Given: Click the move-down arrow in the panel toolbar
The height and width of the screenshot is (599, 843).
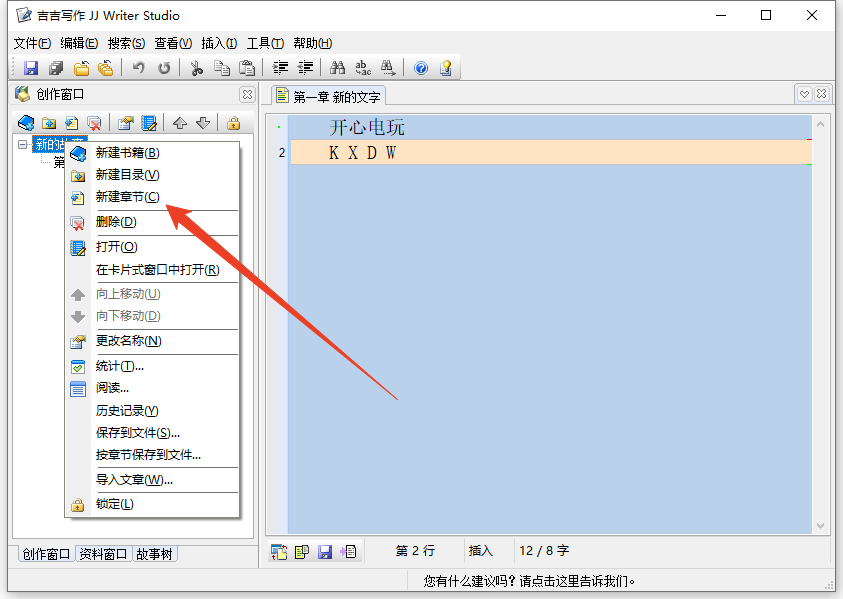Looking at the screenshot, I should point(204,122).
